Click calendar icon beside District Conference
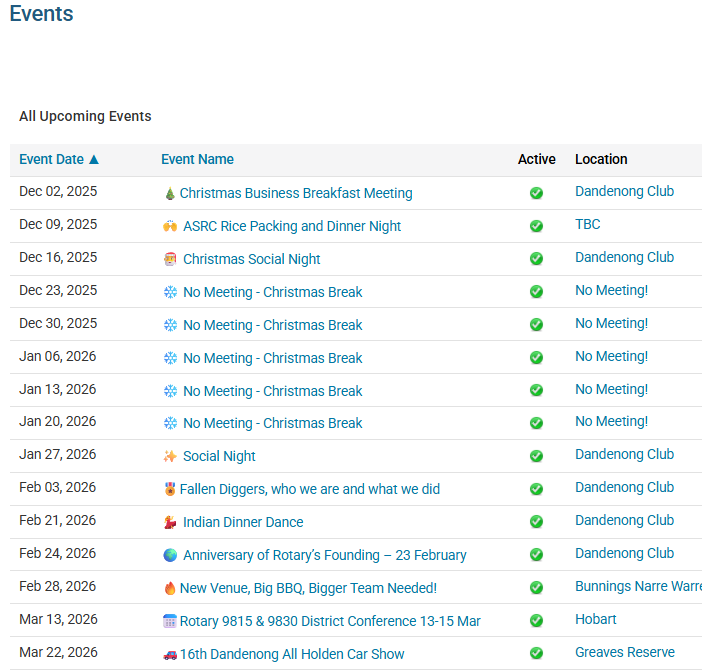Image resolution: width=702 pixels, height=670 pixels. (x=170, y=621)
